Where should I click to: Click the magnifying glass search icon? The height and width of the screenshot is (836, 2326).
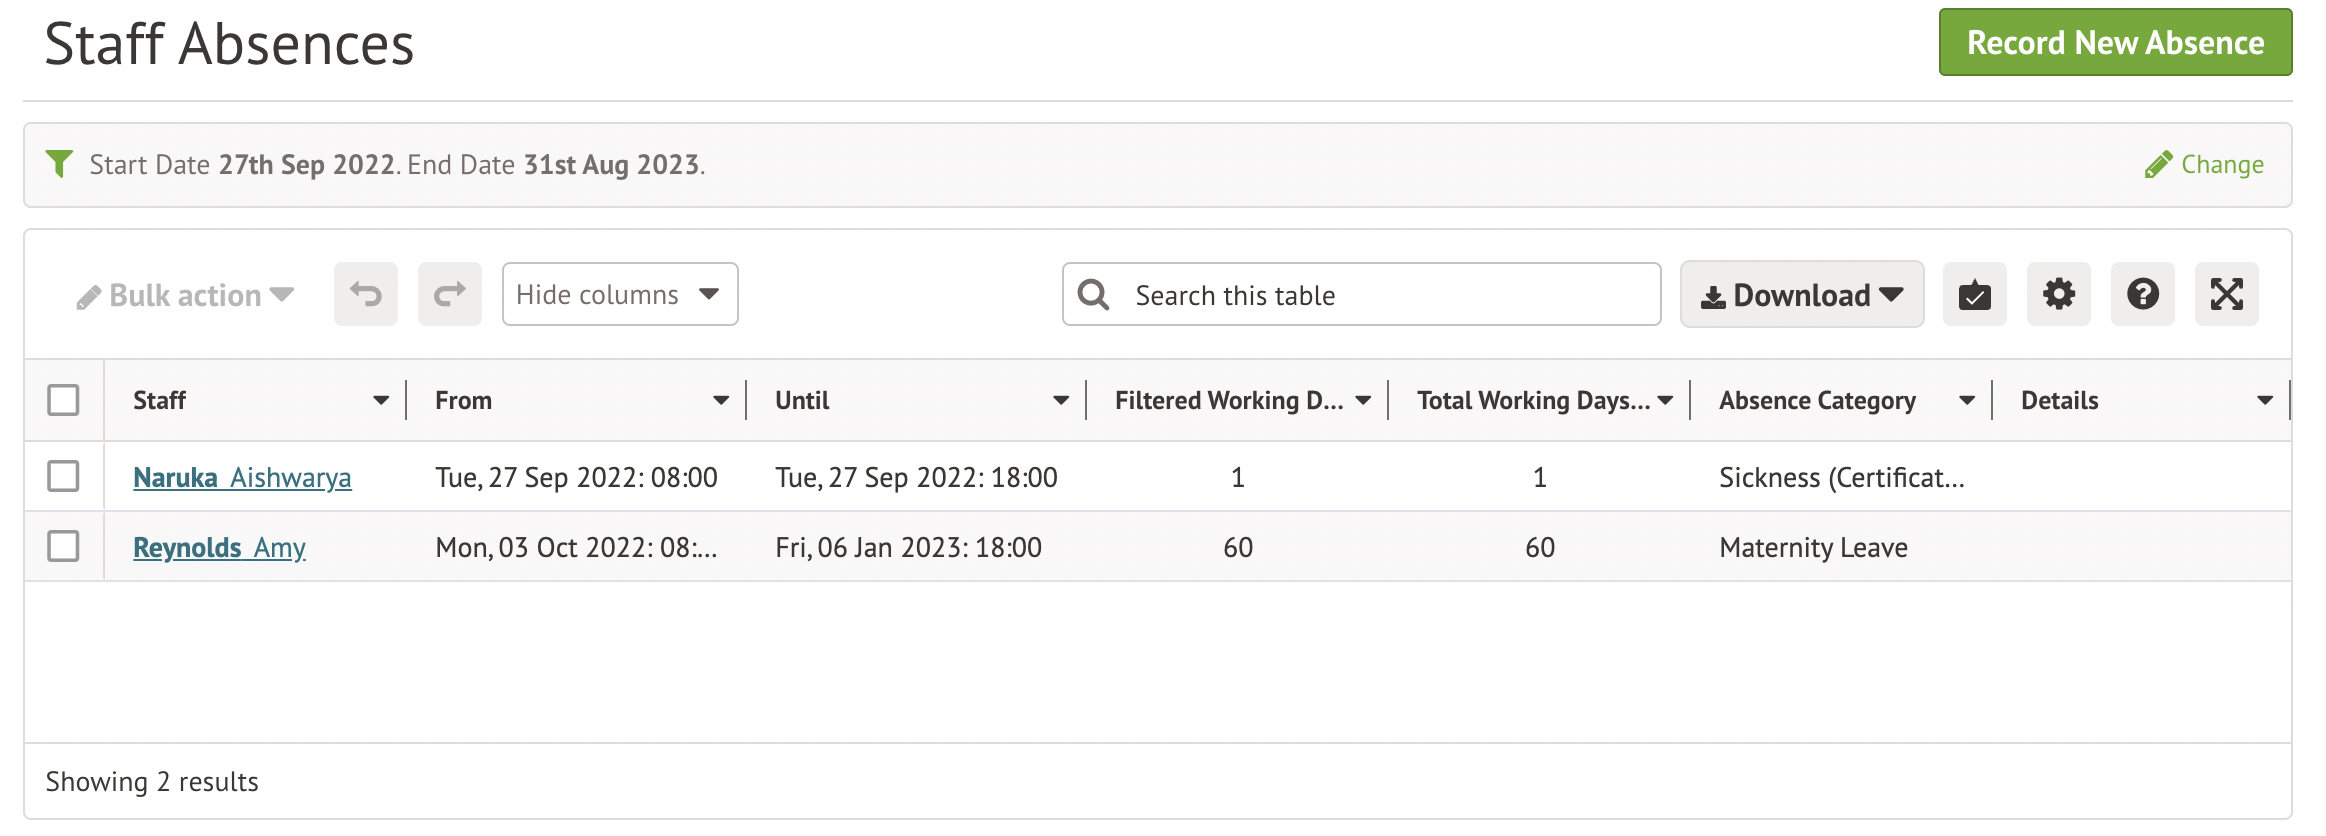(1093, 295)
